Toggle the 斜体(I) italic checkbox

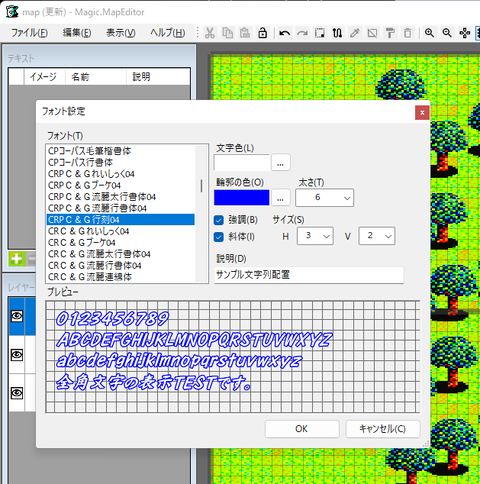tap(219, 237)
